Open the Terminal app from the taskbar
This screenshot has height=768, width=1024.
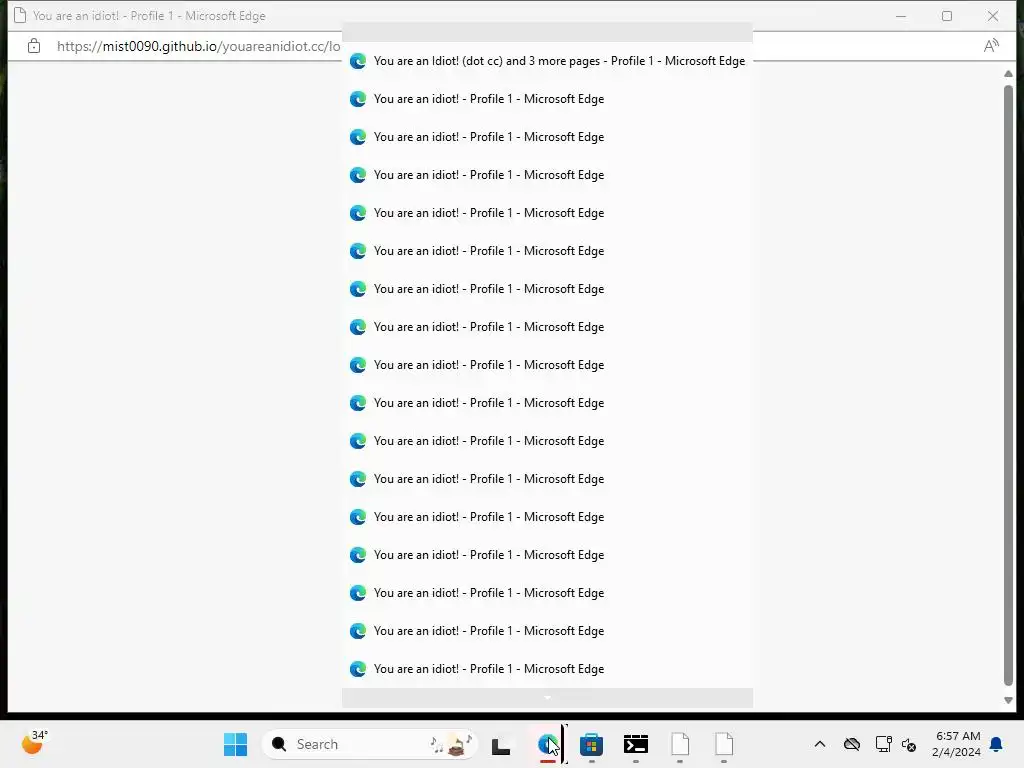click(x=635, y=744)
